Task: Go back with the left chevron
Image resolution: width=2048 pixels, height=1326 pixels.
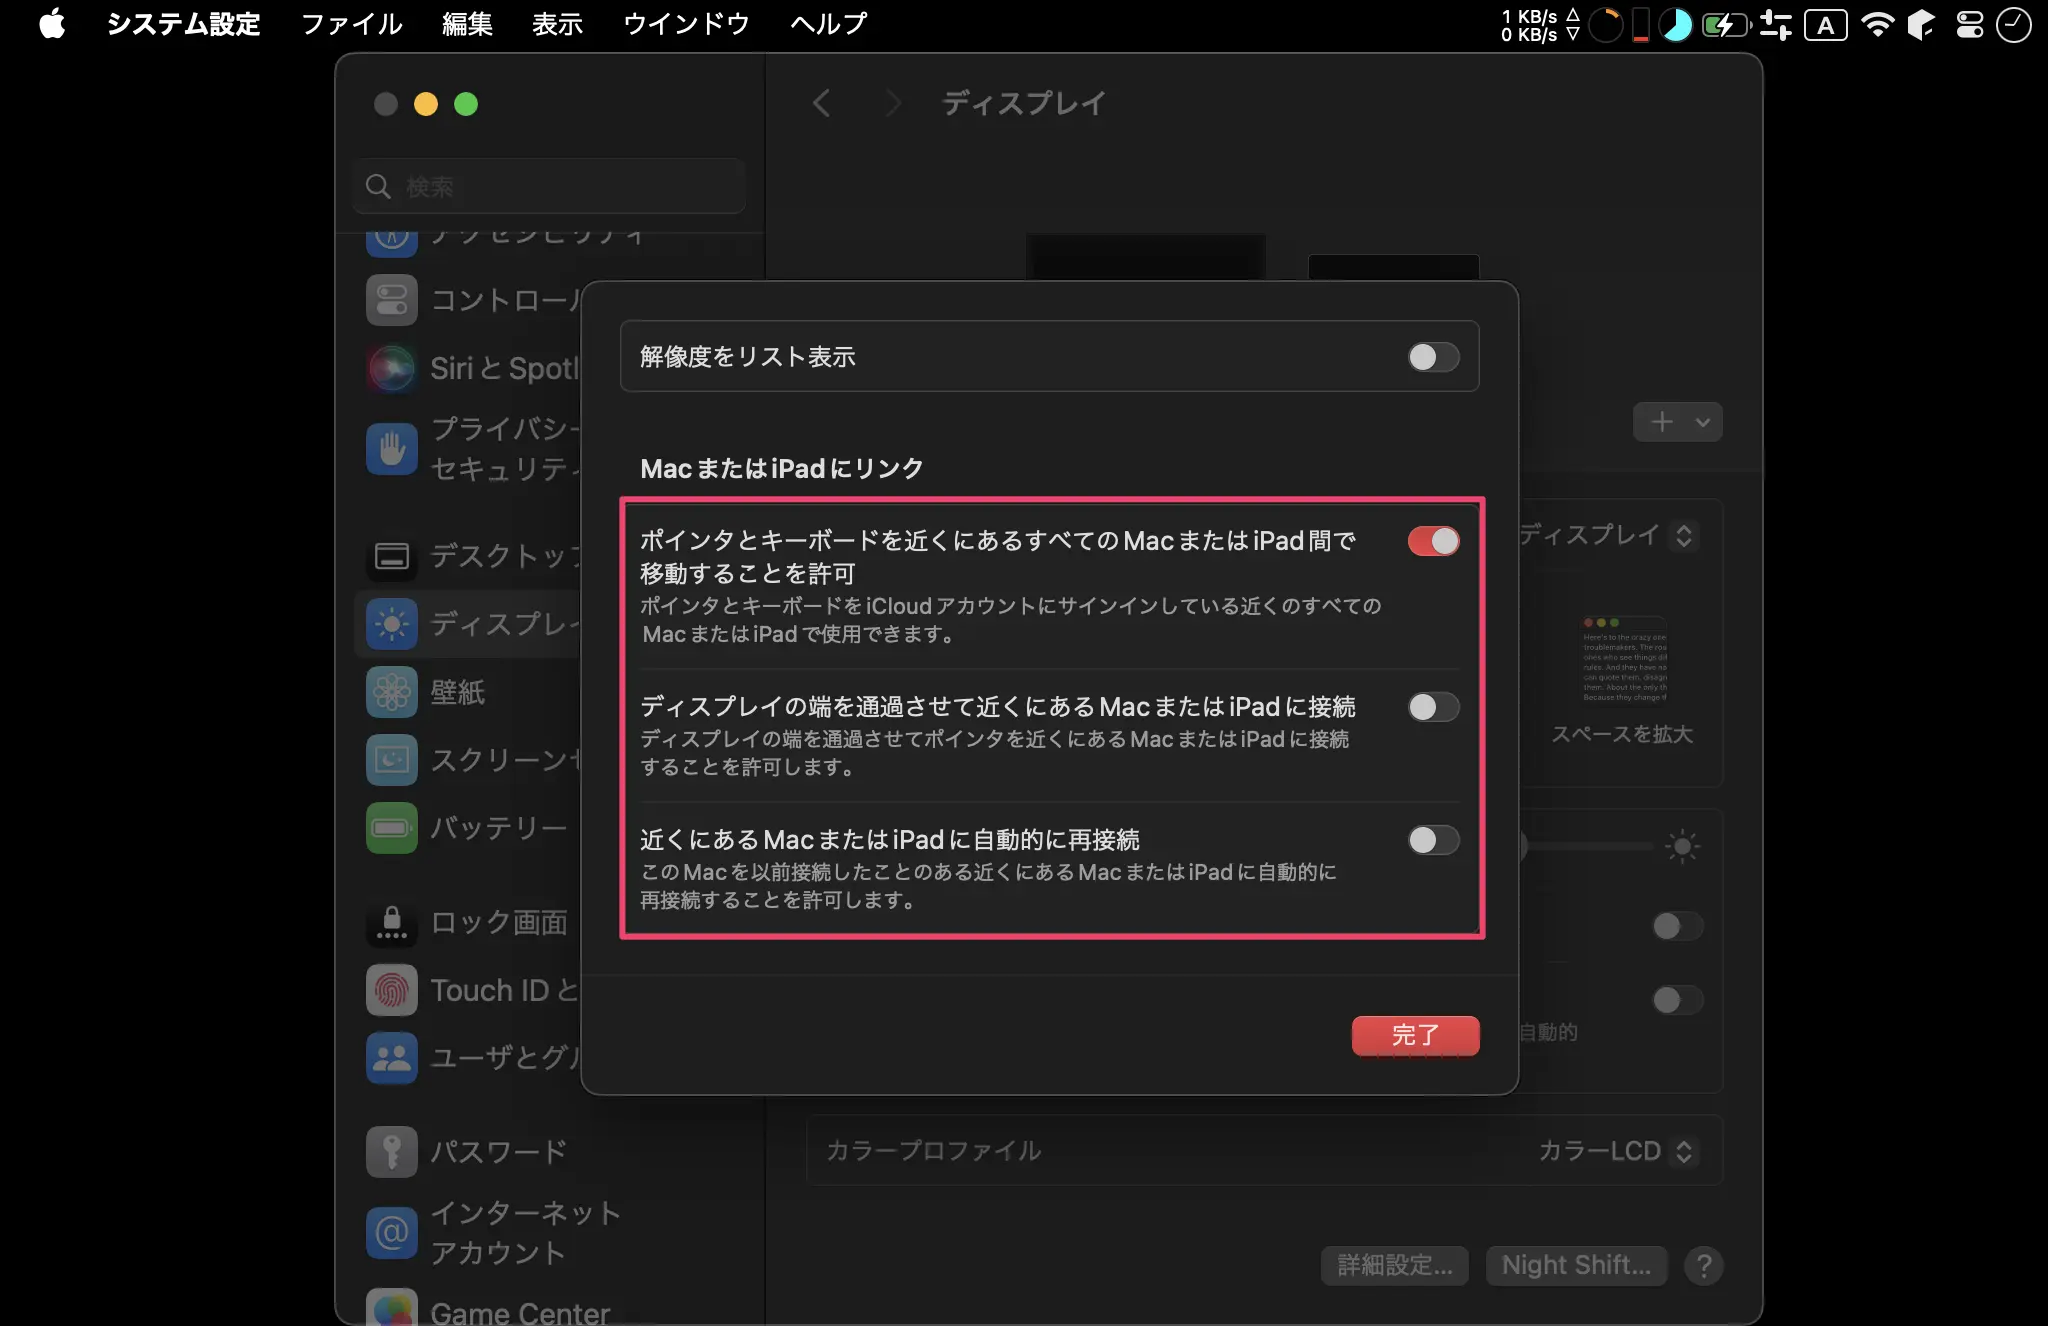Action: [x=821, y=103]
